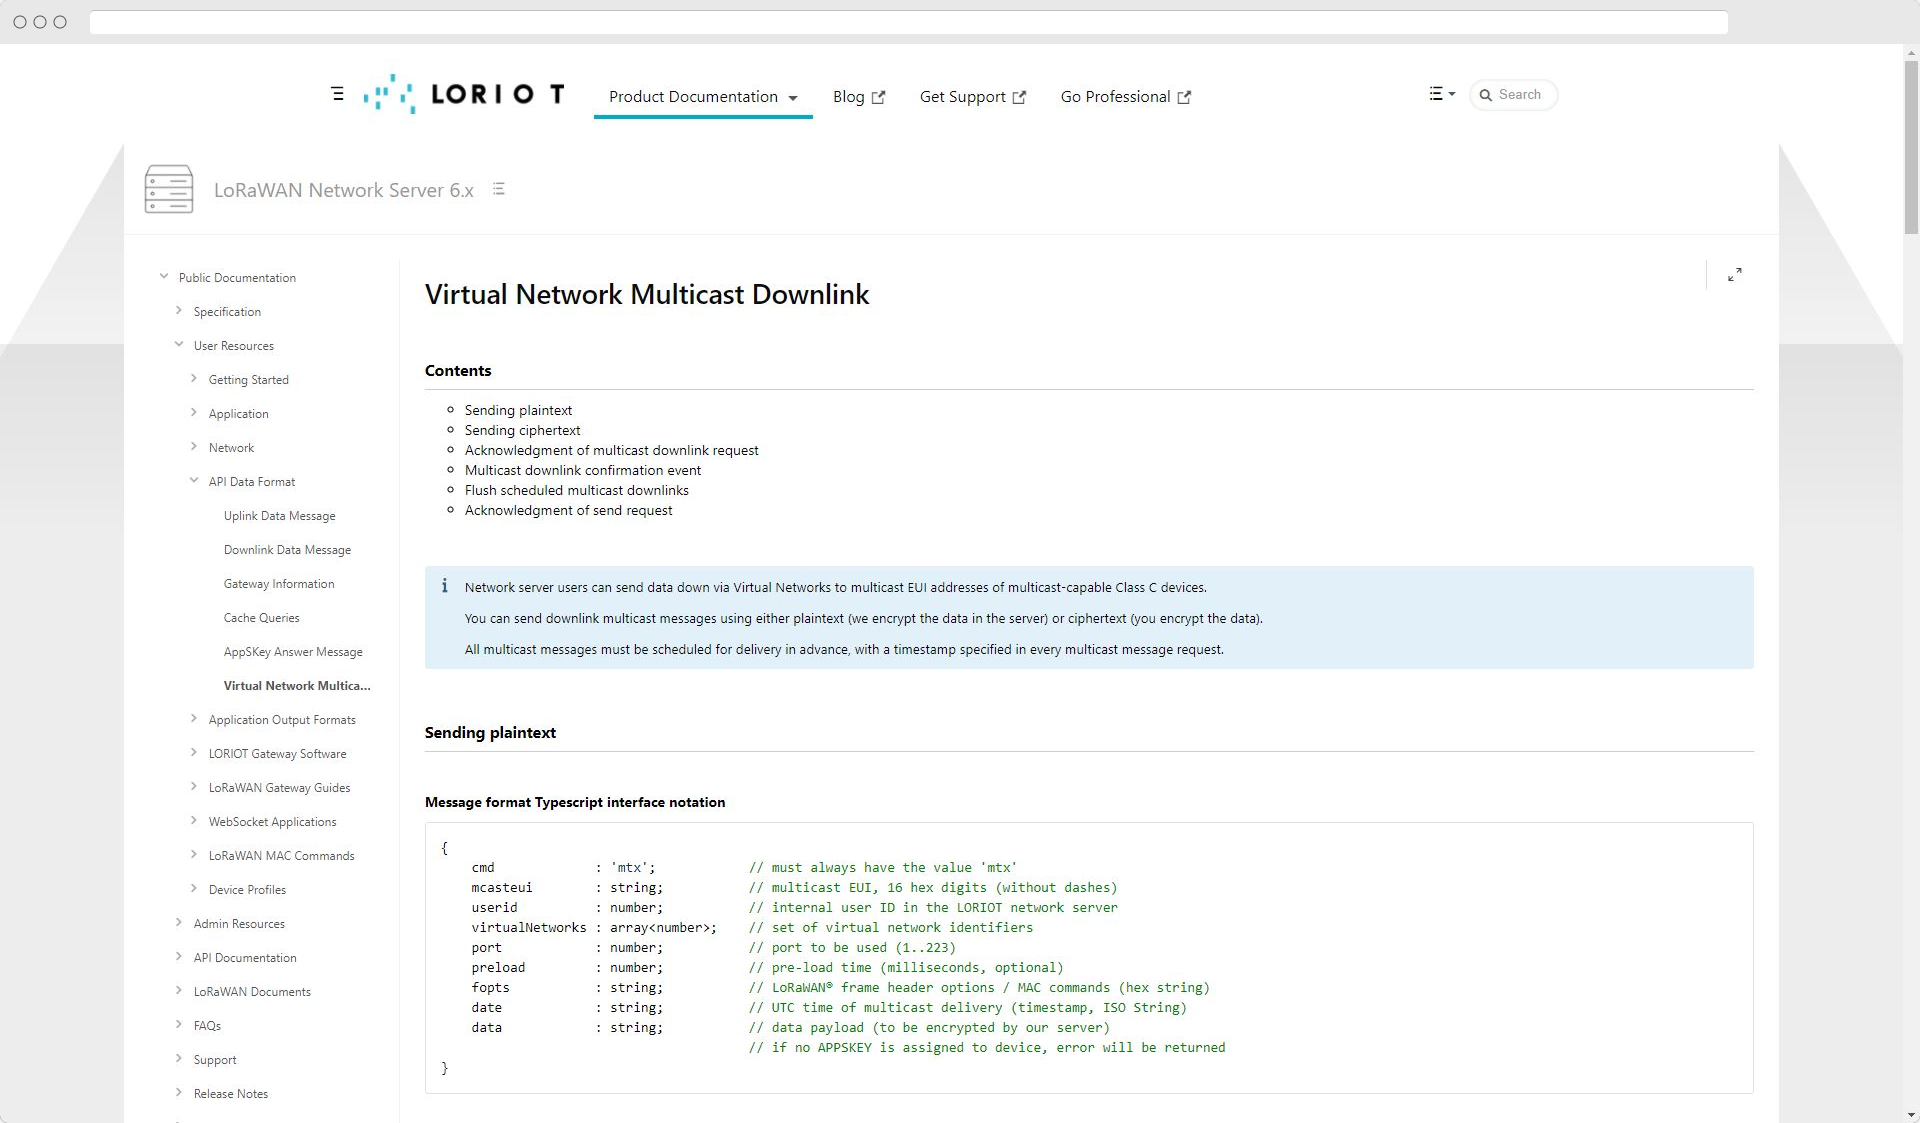Click the mcasteui field in the code block
The height and width of the screenshot is (1123, 1920).
[502, 888]
